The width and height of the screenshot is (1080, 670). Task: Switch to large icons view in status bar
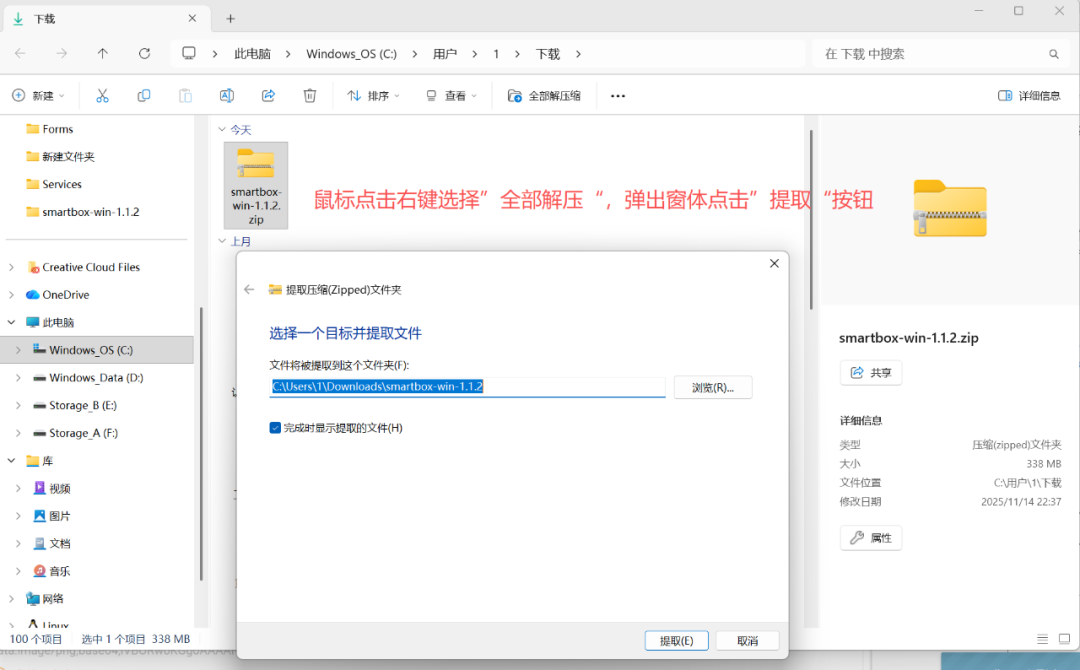pyautogui.click(x=1064, y=639)
